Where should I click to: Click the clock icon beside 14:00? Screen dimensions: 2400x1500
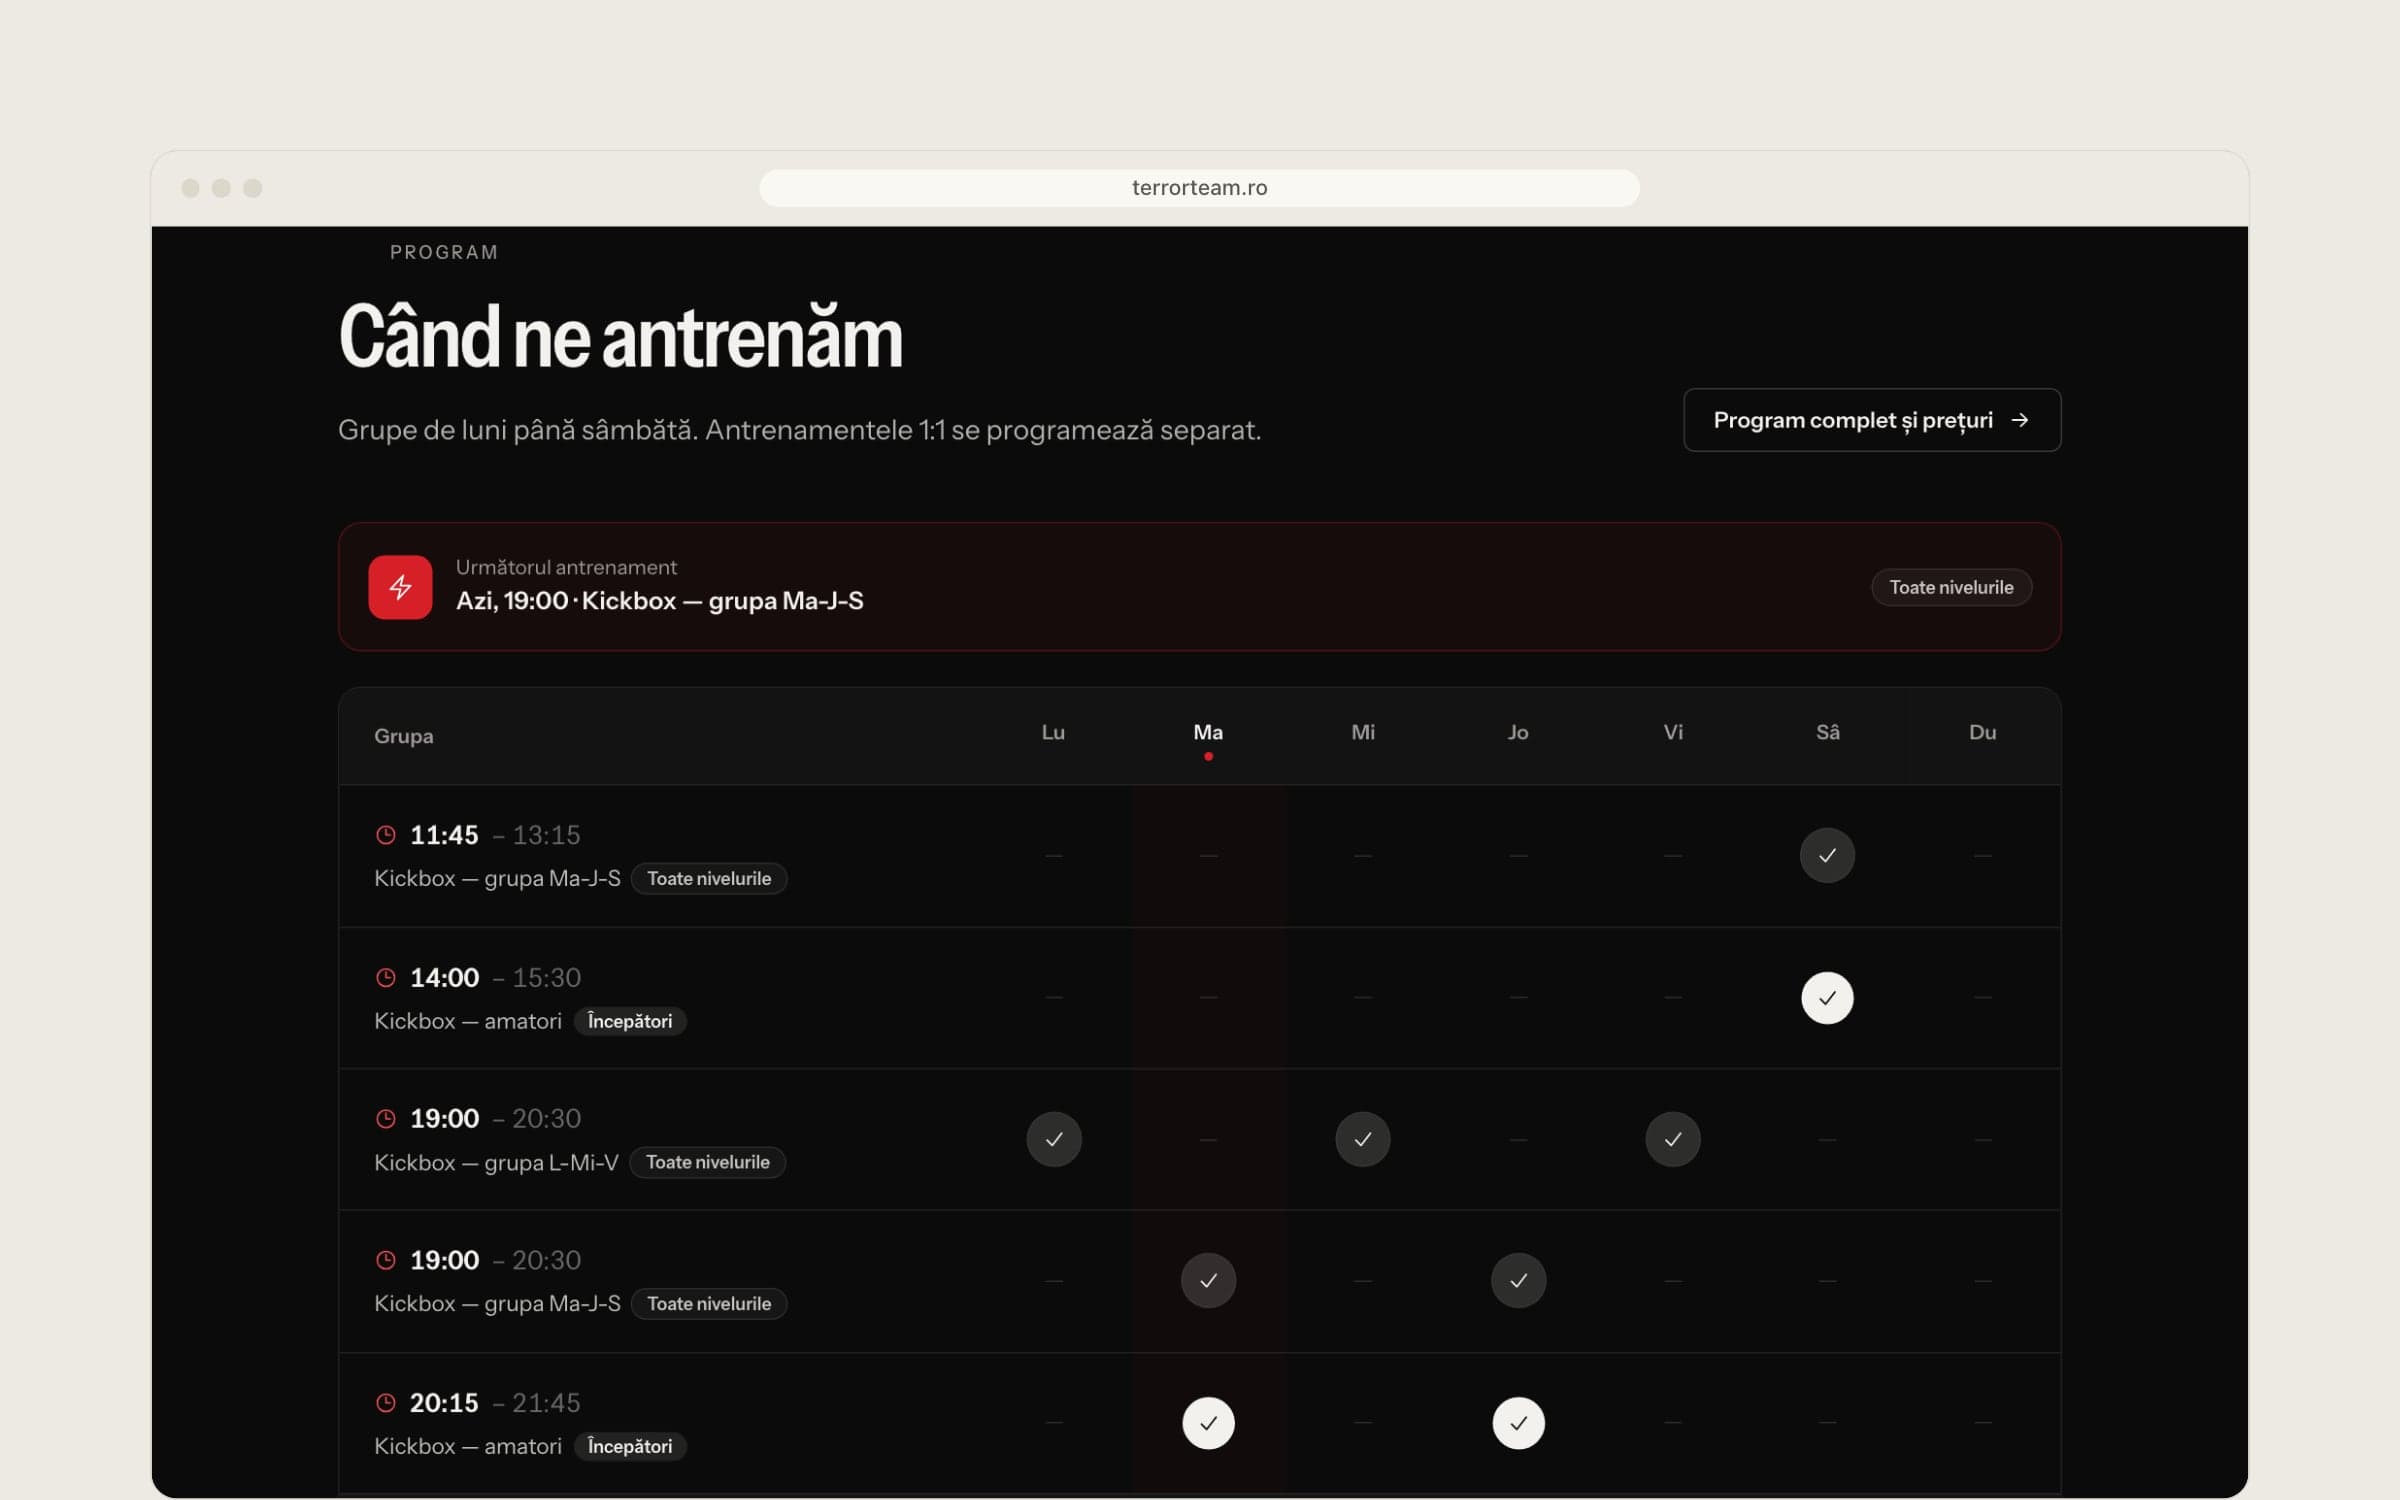tap(386, 977)
